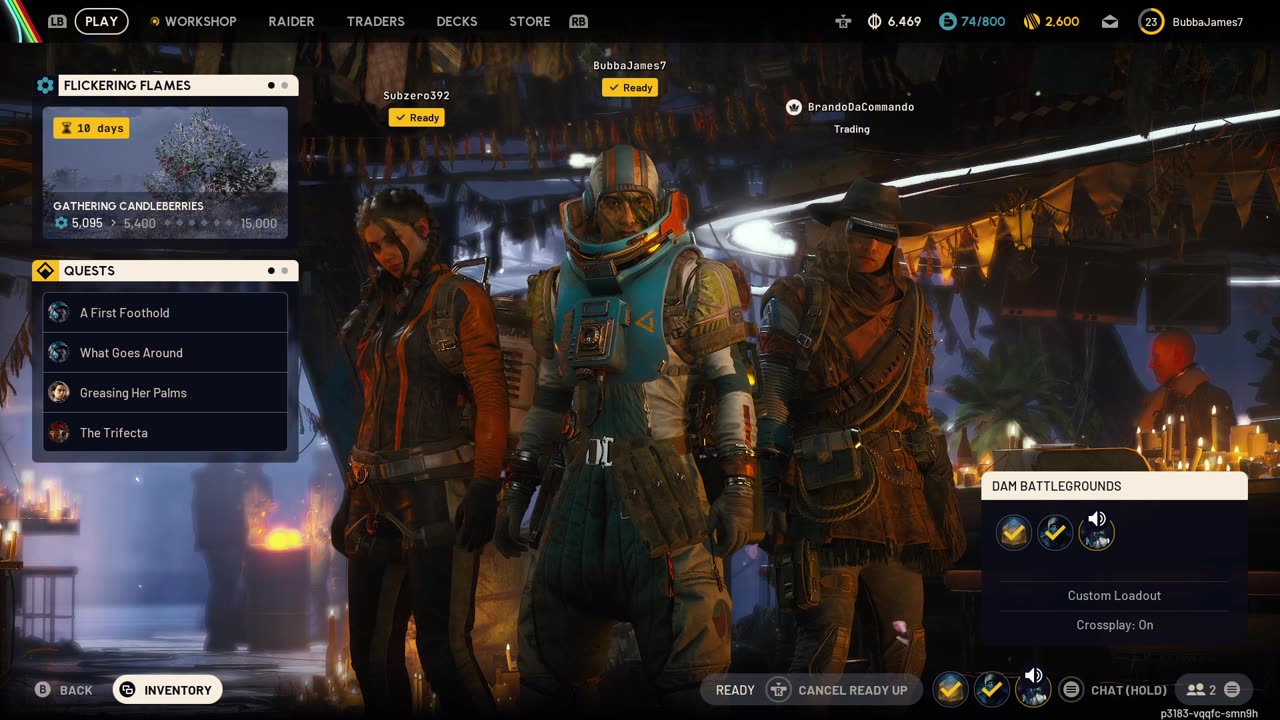Open the INVENTORY button
The image size is (1280, 720).
point(167,690)
